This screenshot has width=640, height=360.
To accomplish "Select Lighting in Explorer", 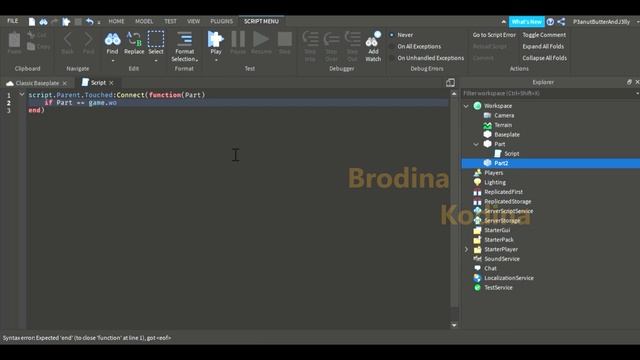I will 495,182.
